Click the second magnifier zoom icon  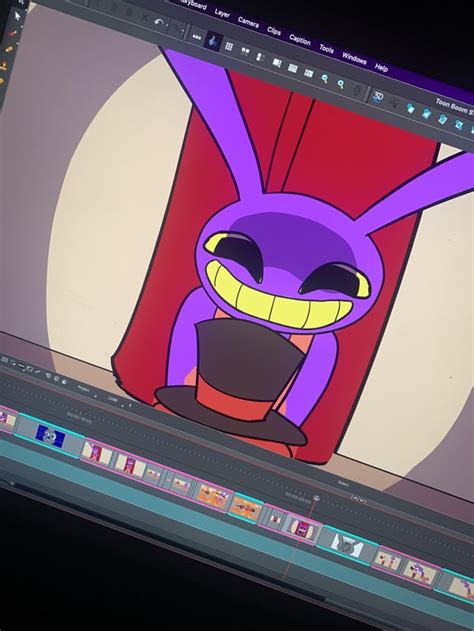click(x=341, y=84)
